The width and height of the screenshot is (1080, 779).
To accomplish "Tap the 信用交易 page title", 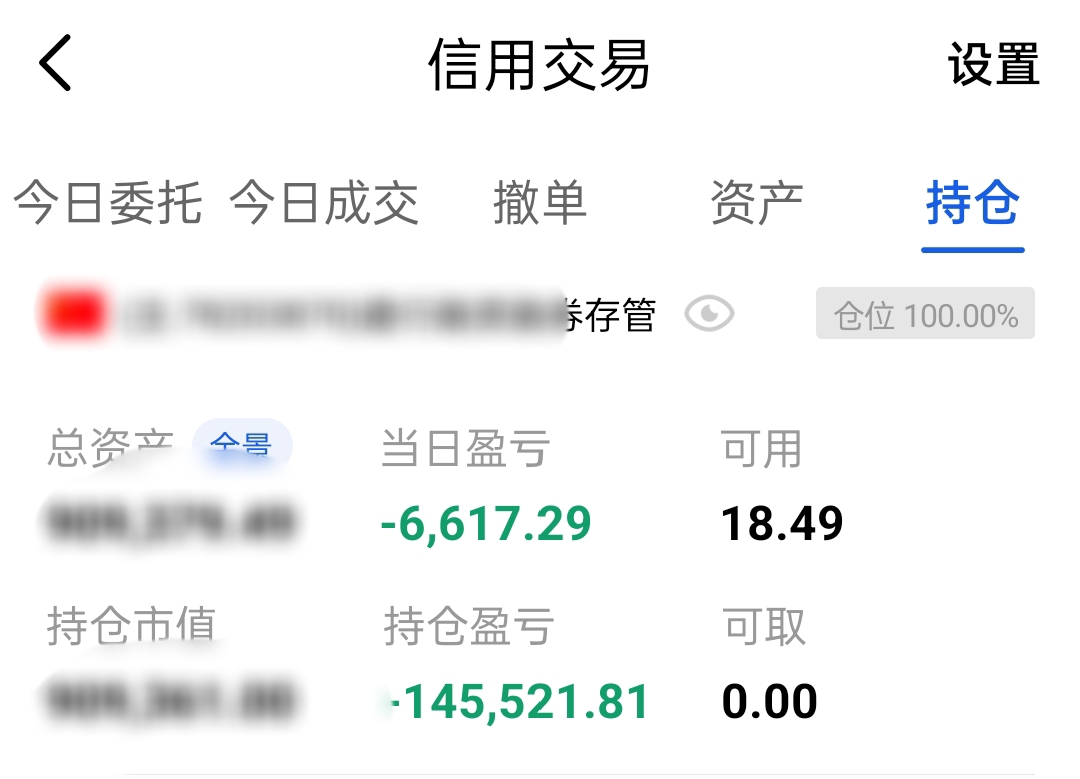I will 539,65.
